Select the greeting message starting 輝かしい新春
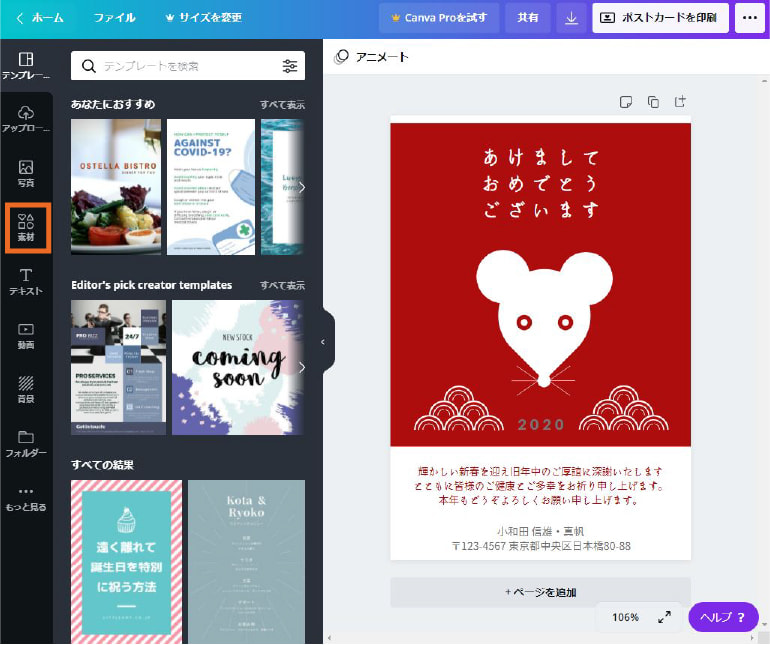Viewport: 770px width, 645px height. coord(540,486)
